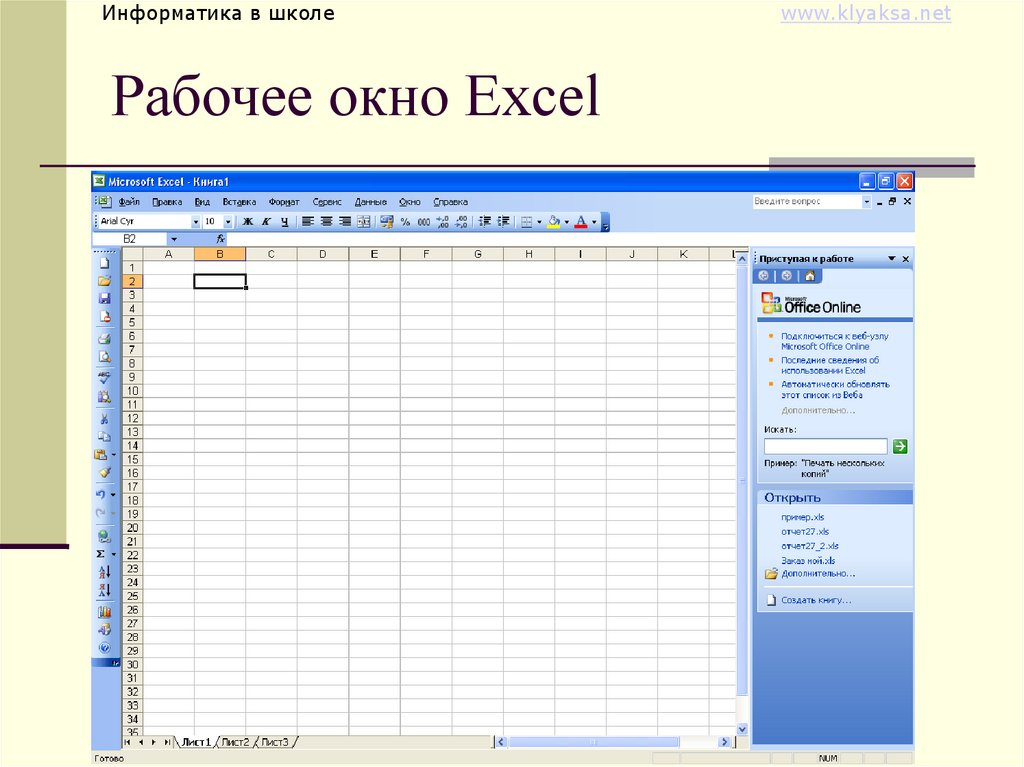Open the recent file отчет27.xls
Screen dimensions: 1024x767
point(805,531)
